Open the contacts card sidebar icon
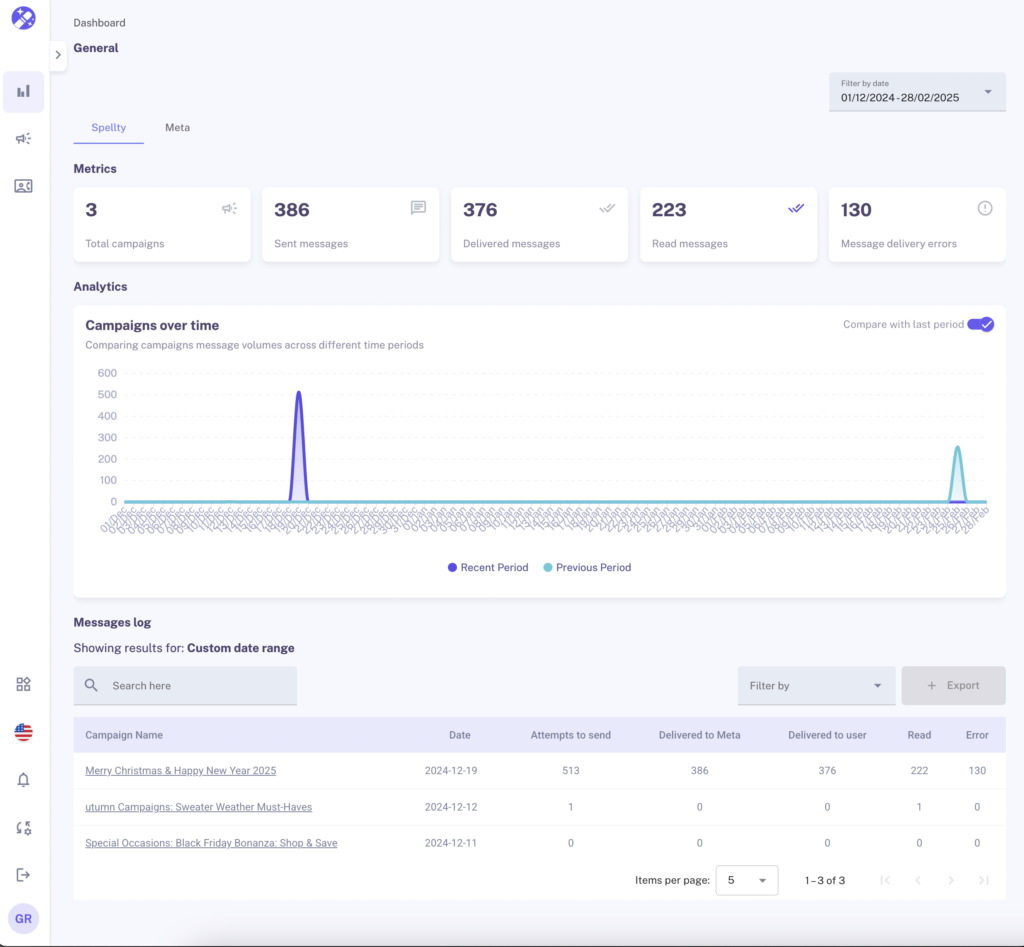The image size is (1024, 947). [23, 186]
